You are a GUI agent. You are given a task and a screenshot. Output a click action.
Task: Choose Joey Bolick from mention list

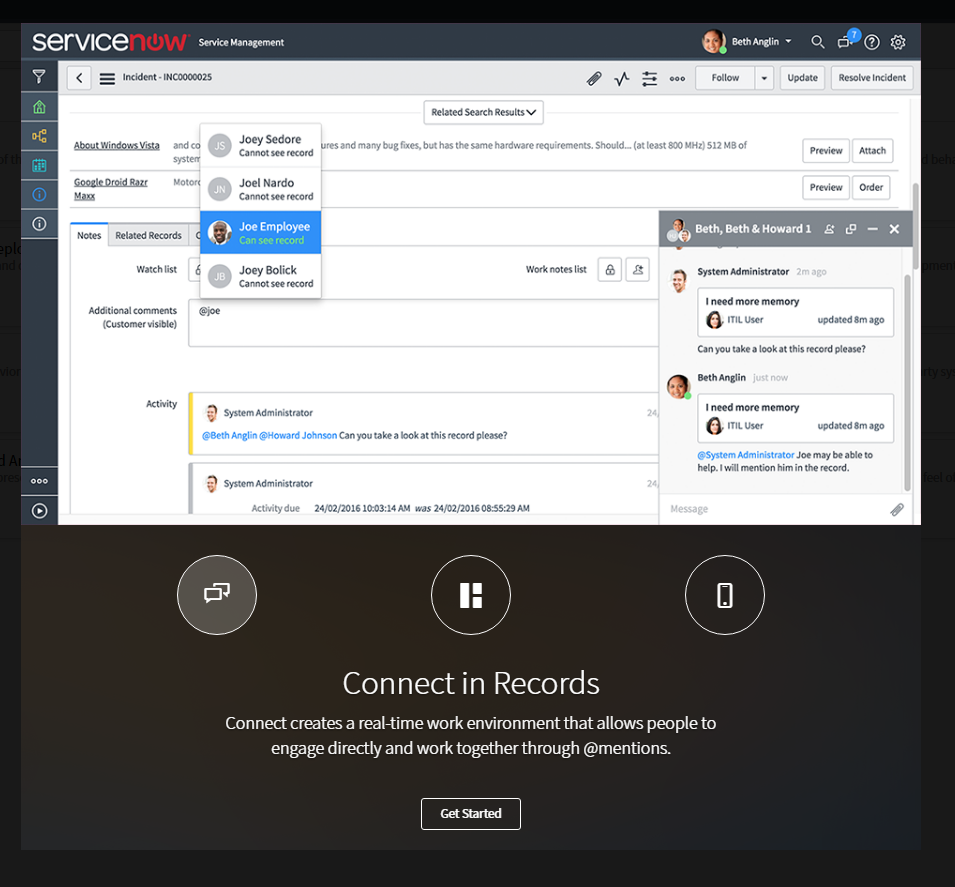click(x=261, y=276)
